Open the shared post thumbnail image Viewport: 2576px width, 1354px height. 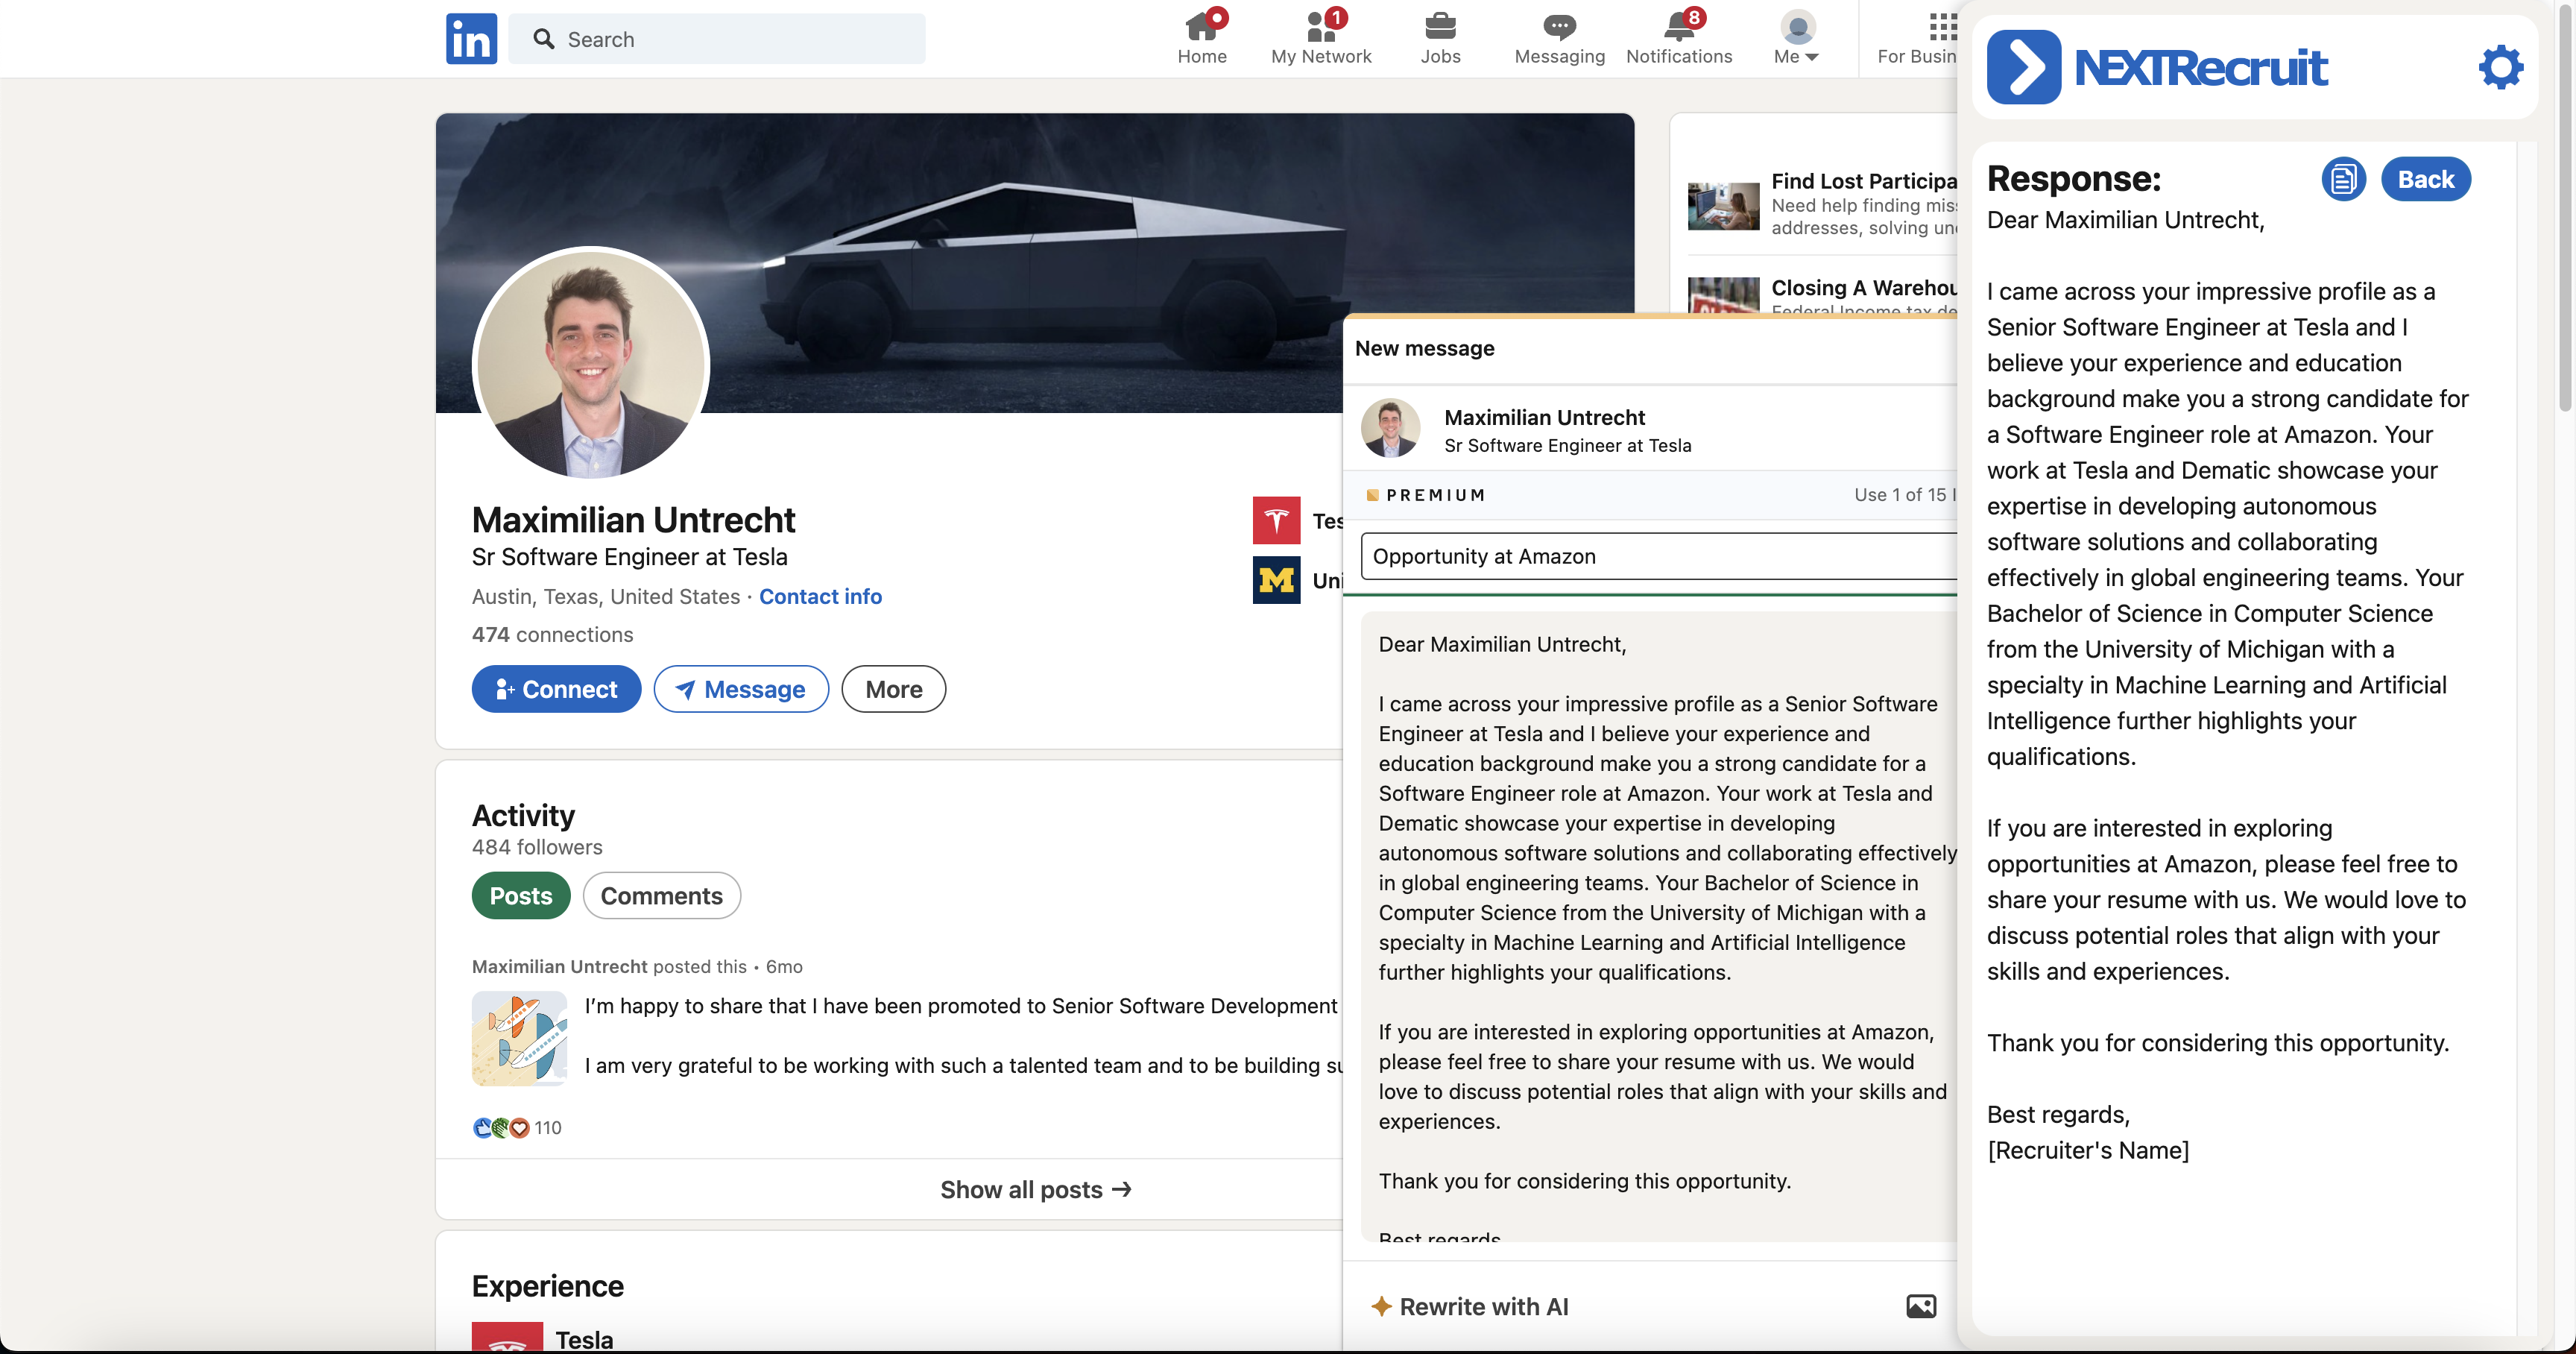519,1038
